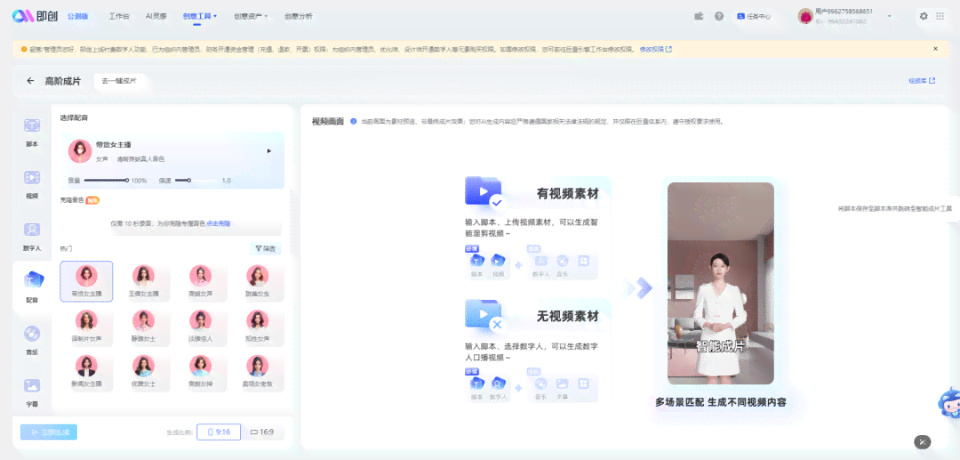Click the back arrow beside 高阶成片

[x=31, y=81]
